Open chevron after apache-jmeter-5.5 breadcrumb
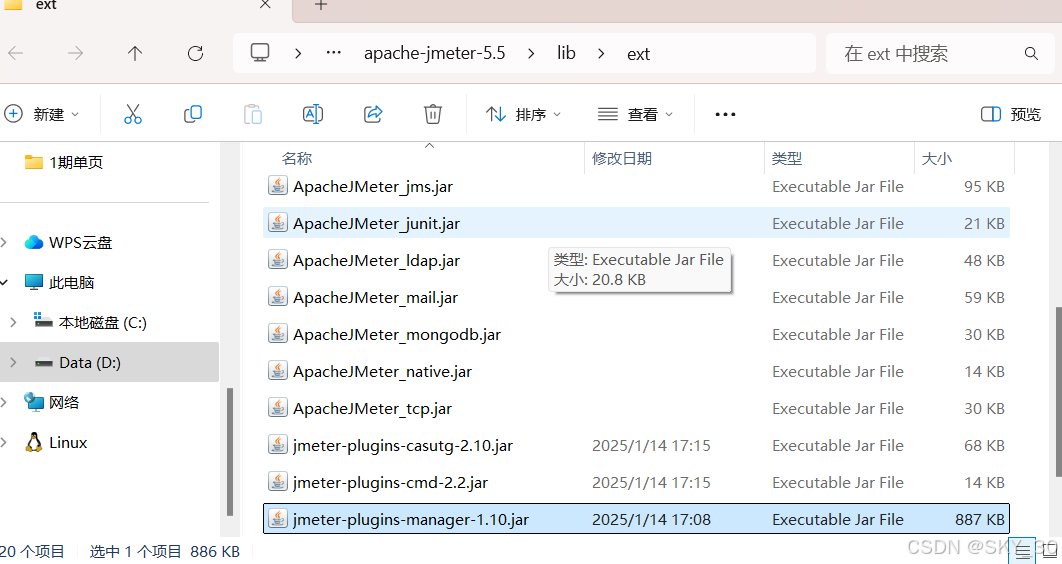This screenshot has width=1062, height=564. point(531,53)
